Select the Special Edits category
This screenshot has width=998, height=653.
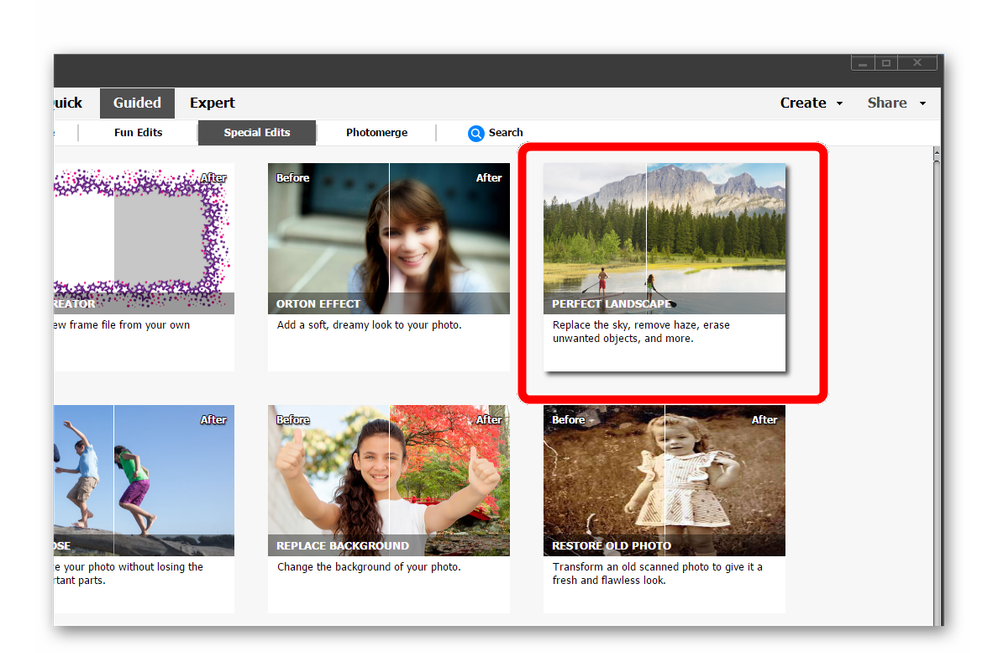[257, 132]
